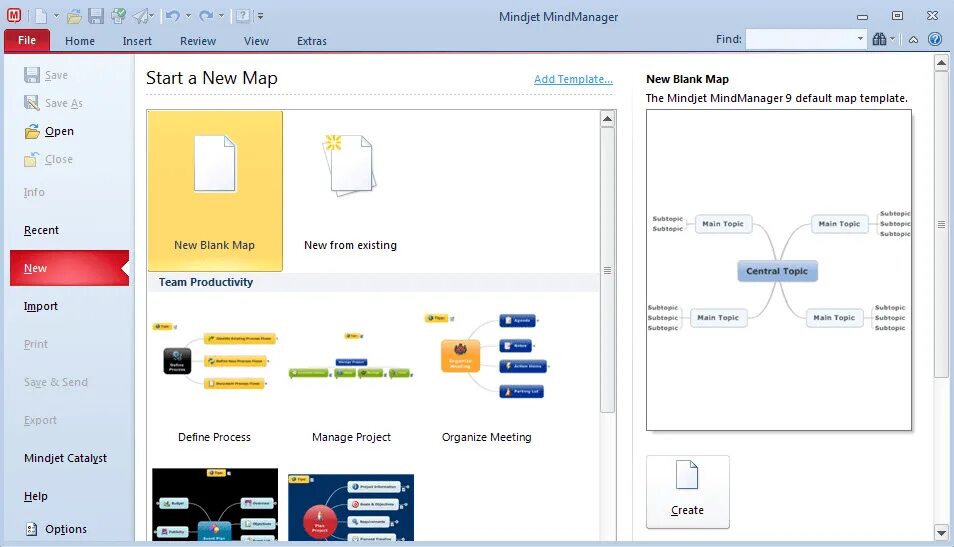The height and width of the screenshot is (547, 954).
Task: Click the Add Template link
Action: click(x=573, y=79)
